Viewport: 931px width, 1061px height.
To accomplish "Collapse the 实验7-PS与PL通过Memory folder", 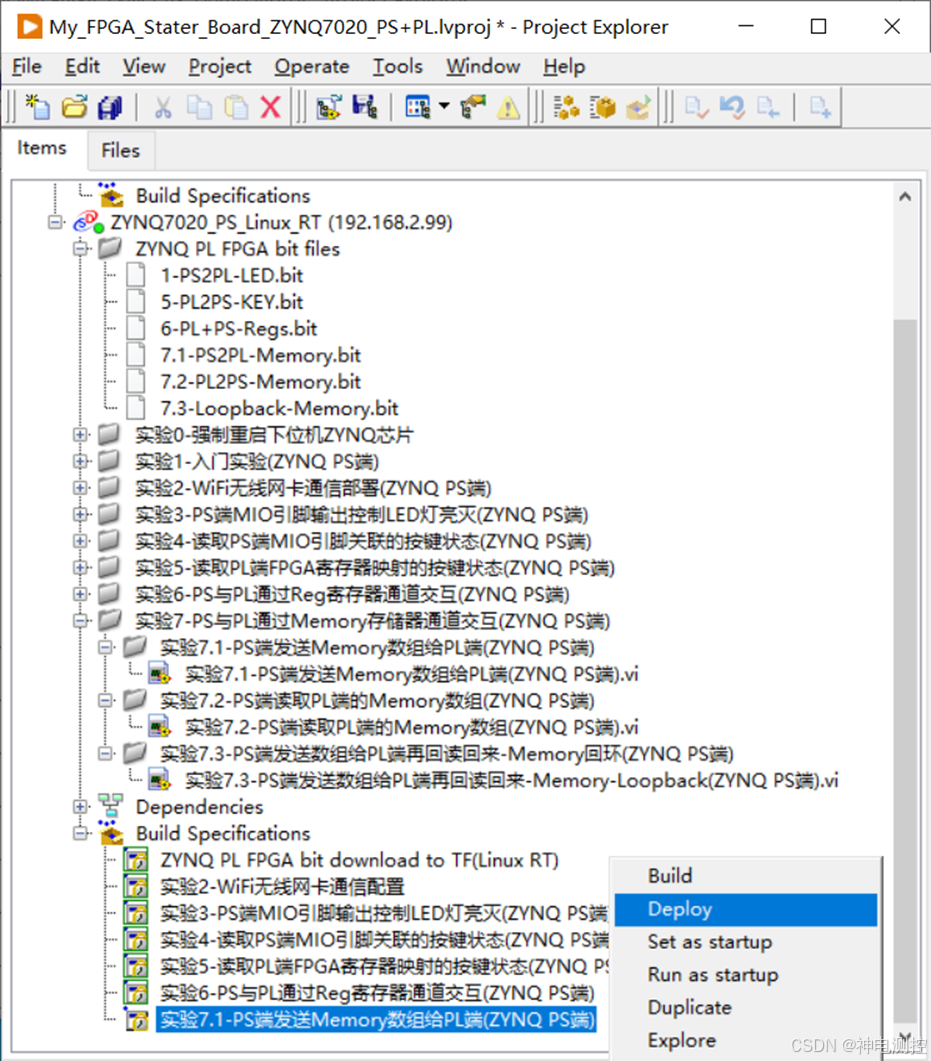I will pyautogui.click(x=81, y=620).
